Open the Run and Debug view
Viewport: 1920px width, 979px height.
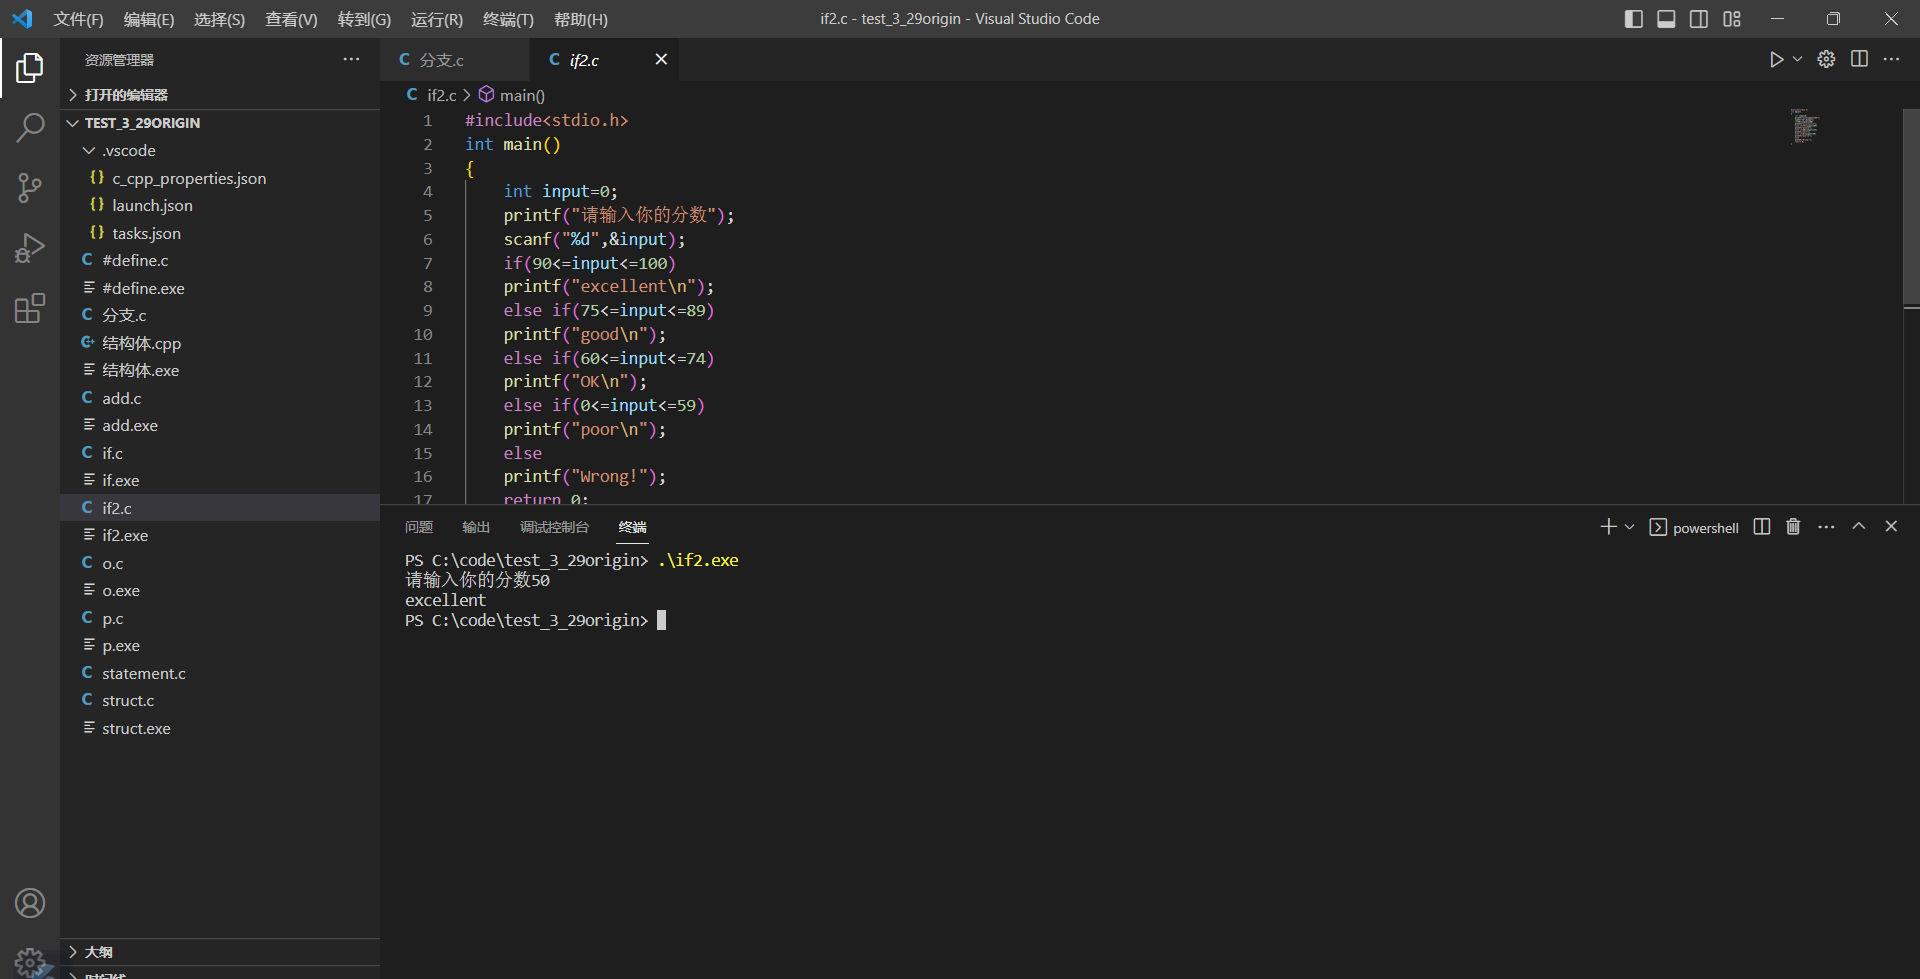tap(30, 248)
